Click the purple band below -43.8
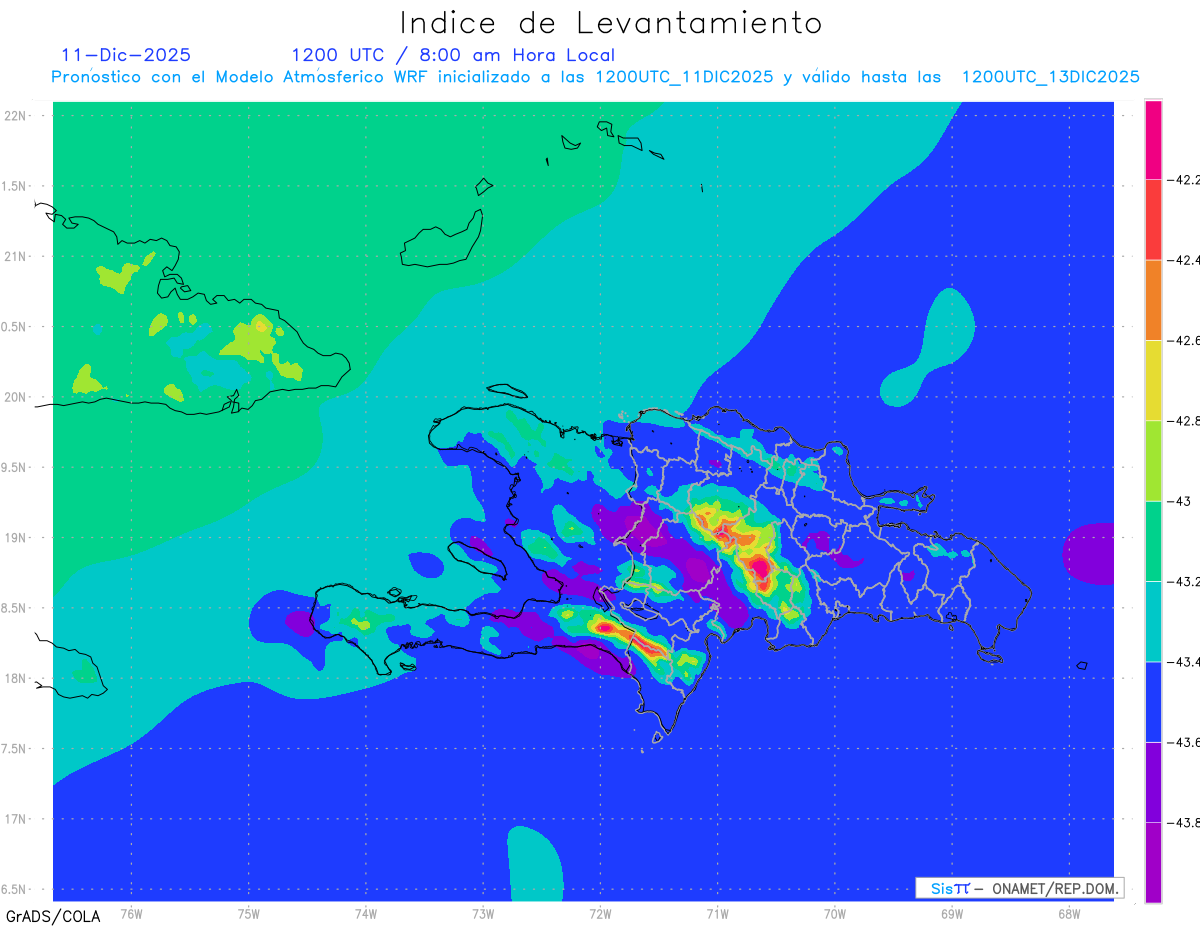This screenshot has height=927, width=1200. [1153, 862]
